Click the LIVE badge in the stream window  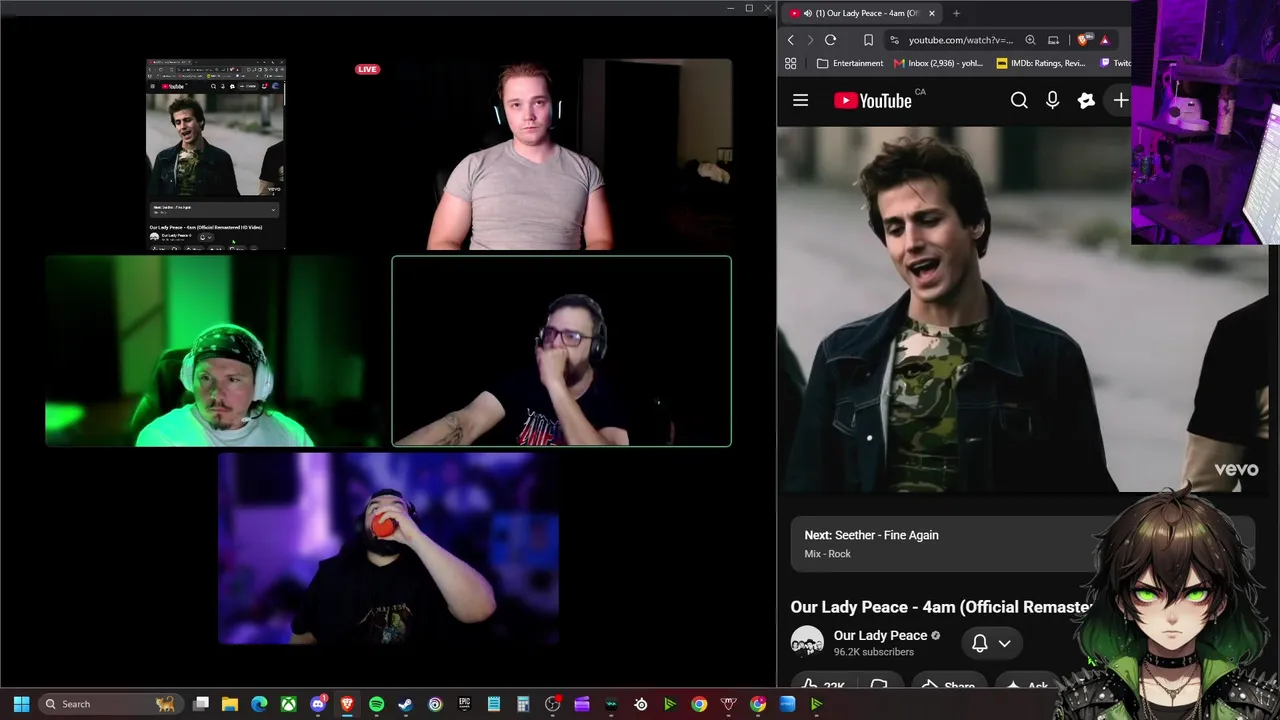pos(367,69)
